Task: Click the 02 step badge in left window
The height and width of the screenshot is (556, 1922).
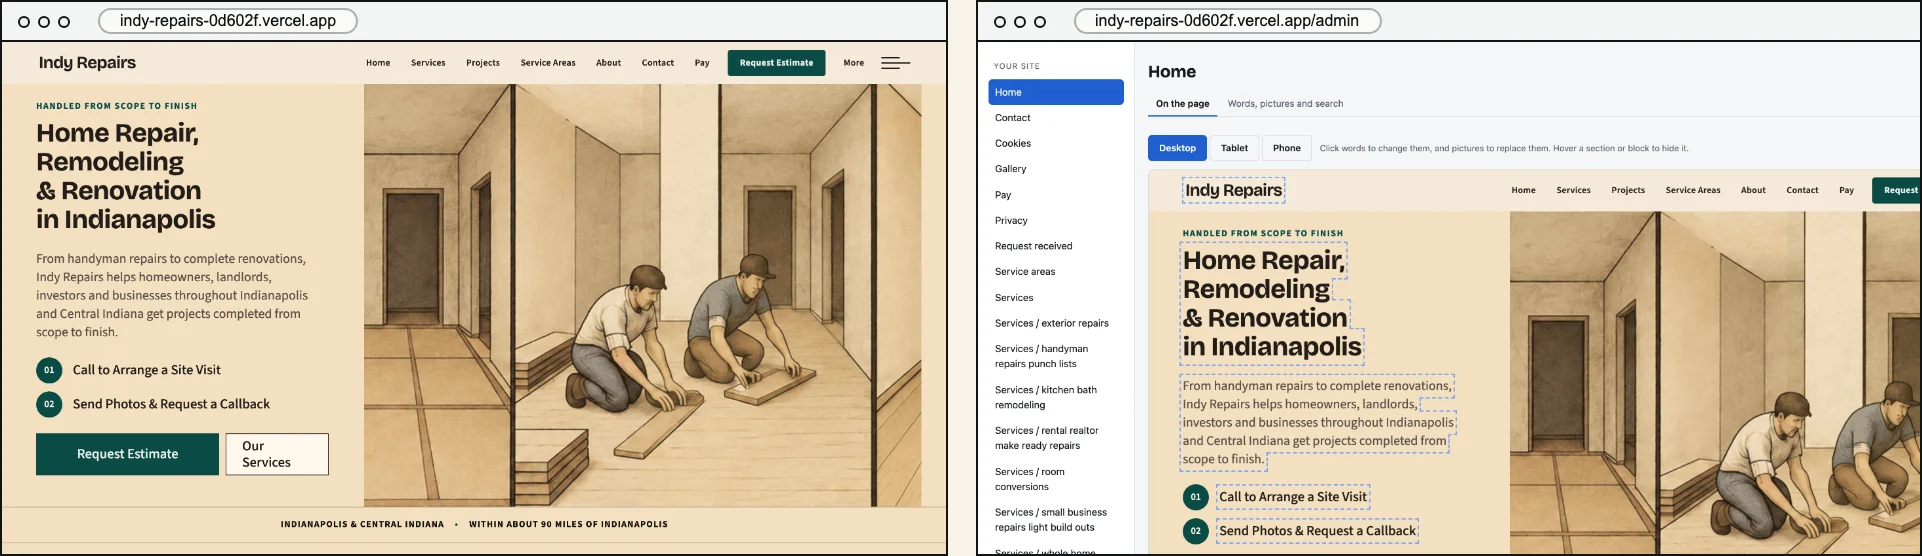Action: click(x=49, y=404)
